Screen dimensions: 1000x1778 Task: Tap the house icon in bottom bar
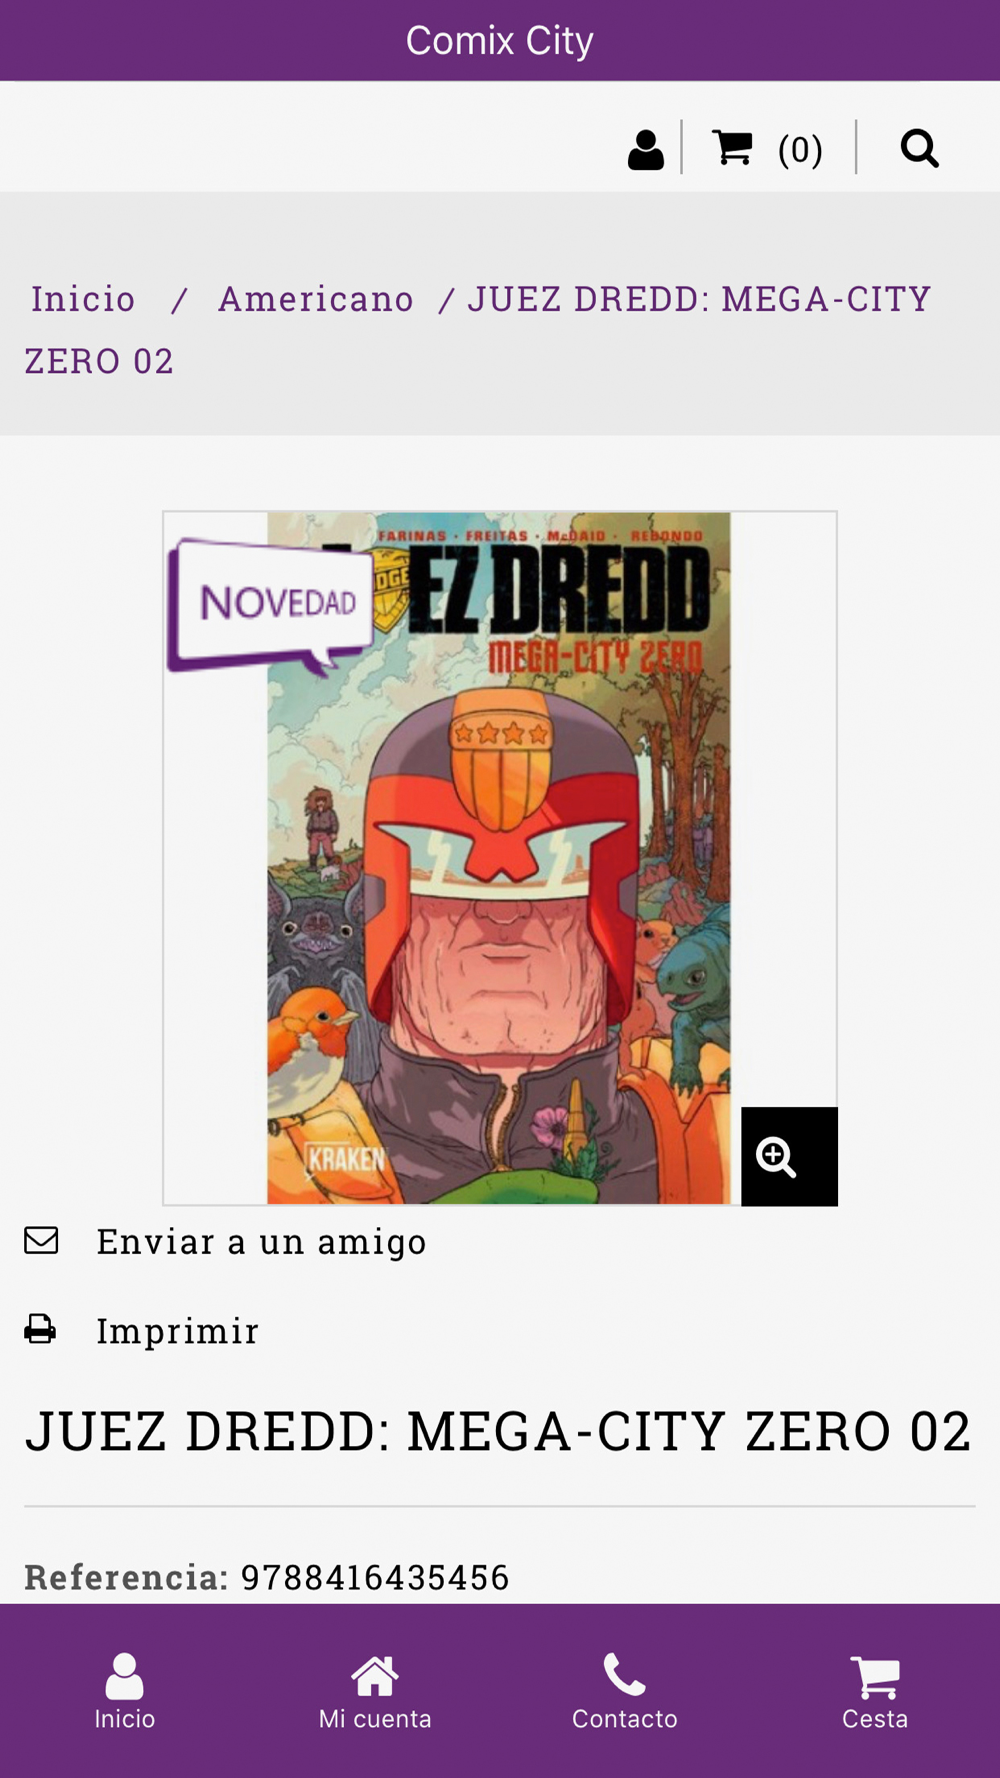(375, 1676)
